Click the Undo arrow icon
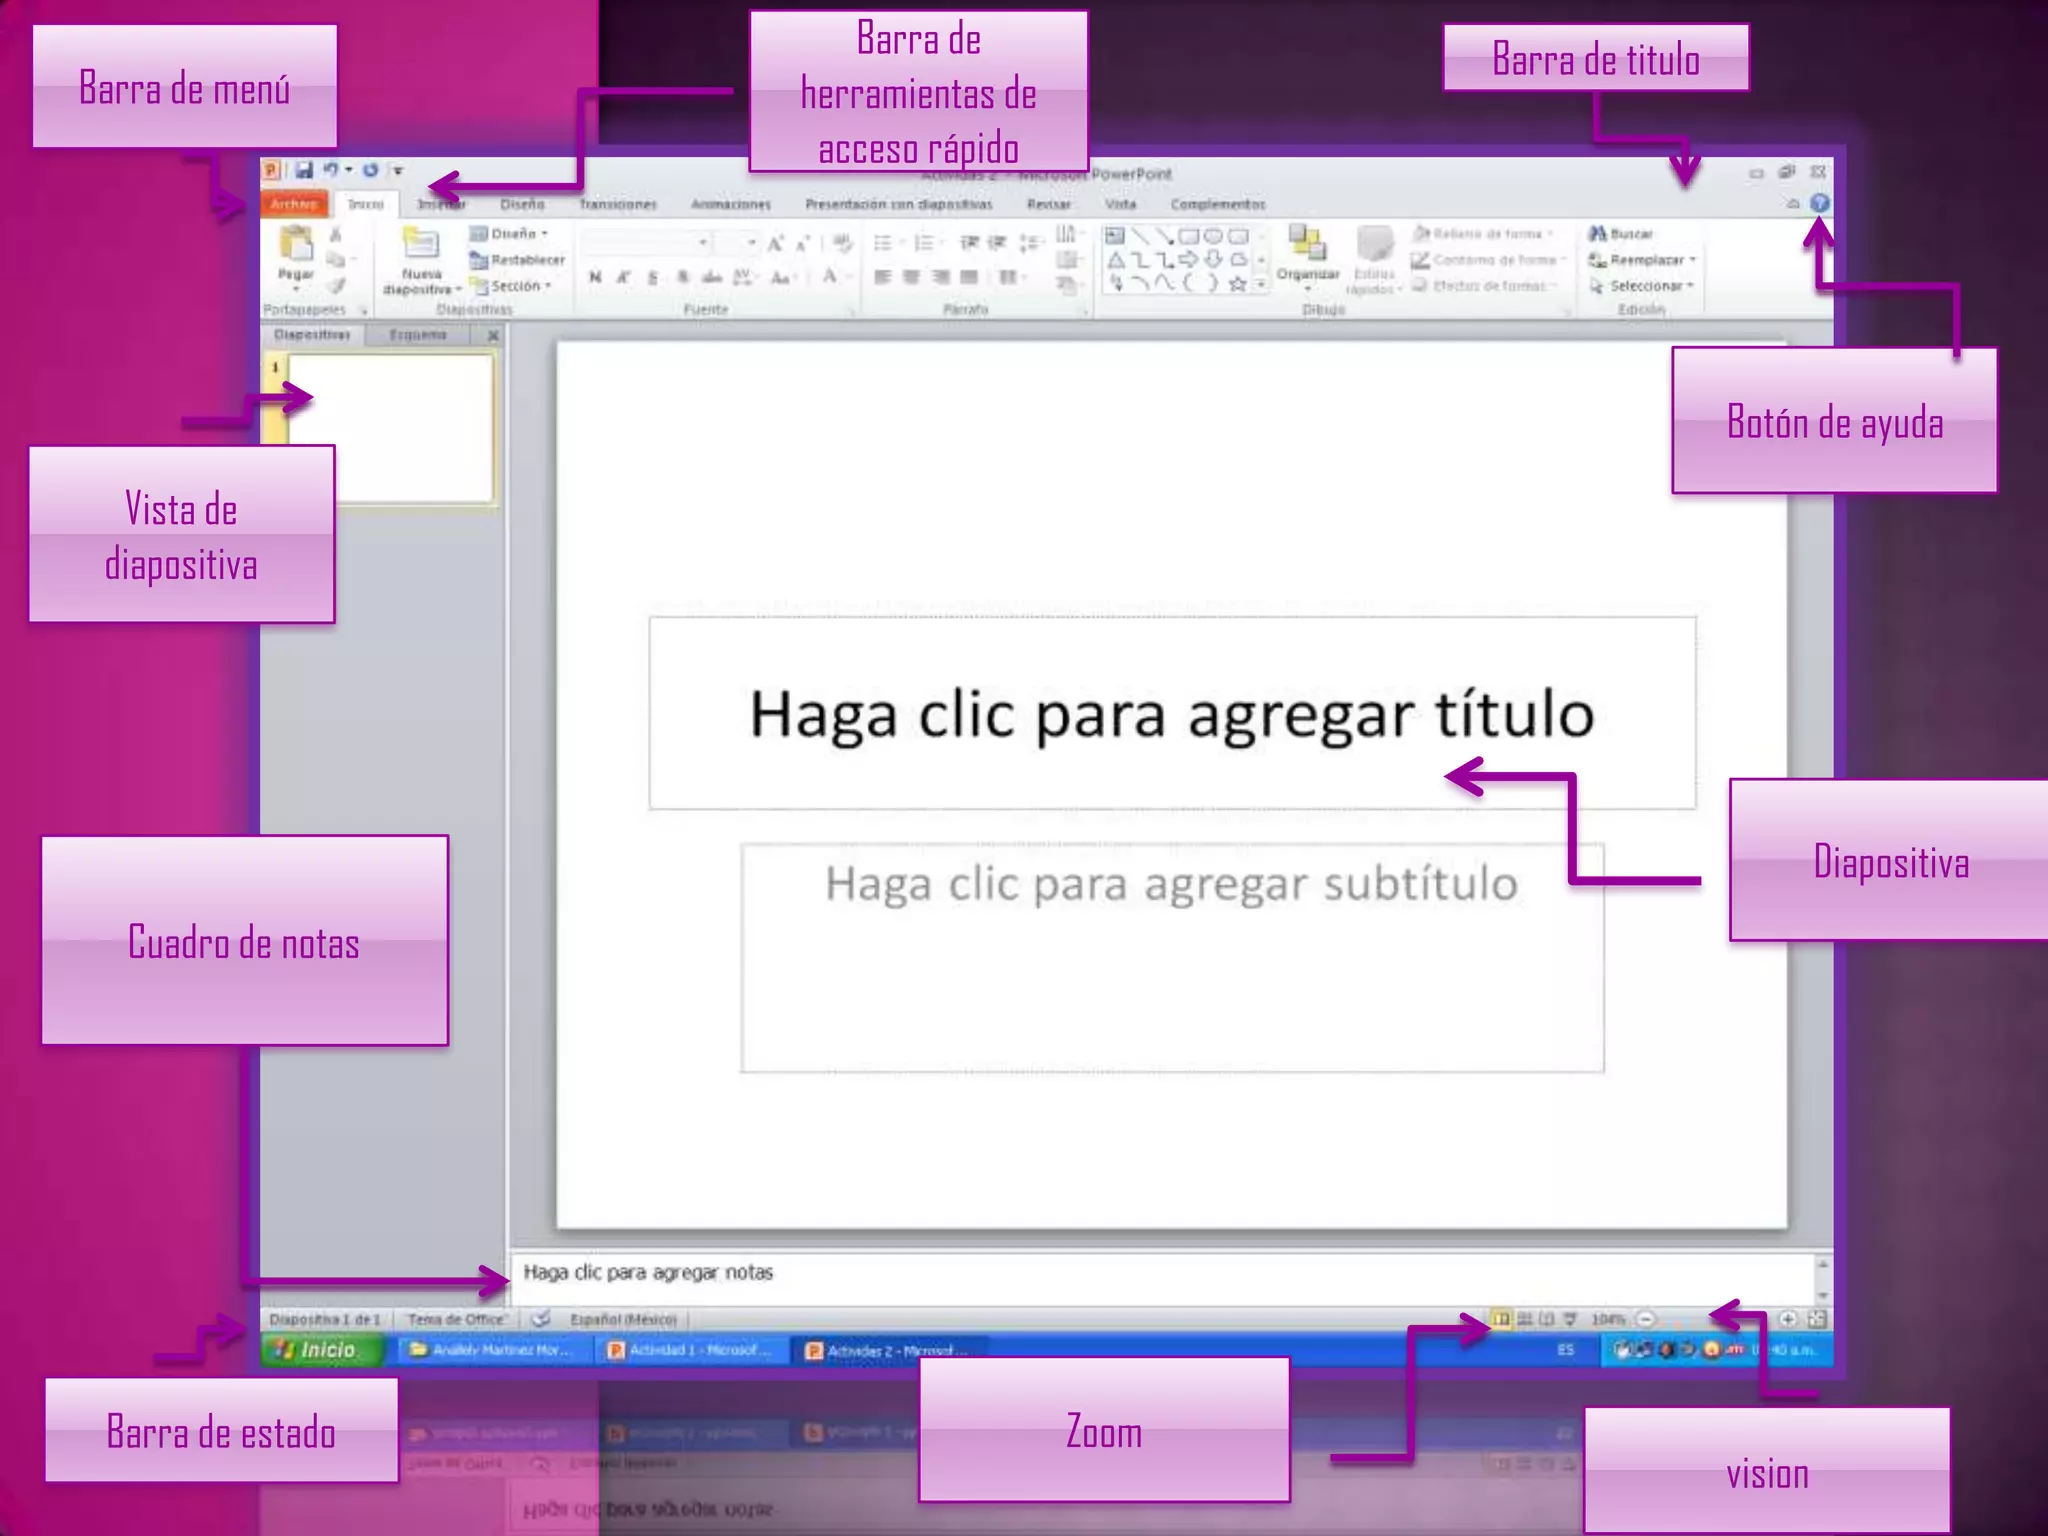 pyautogui.click(x=331, y=170)
